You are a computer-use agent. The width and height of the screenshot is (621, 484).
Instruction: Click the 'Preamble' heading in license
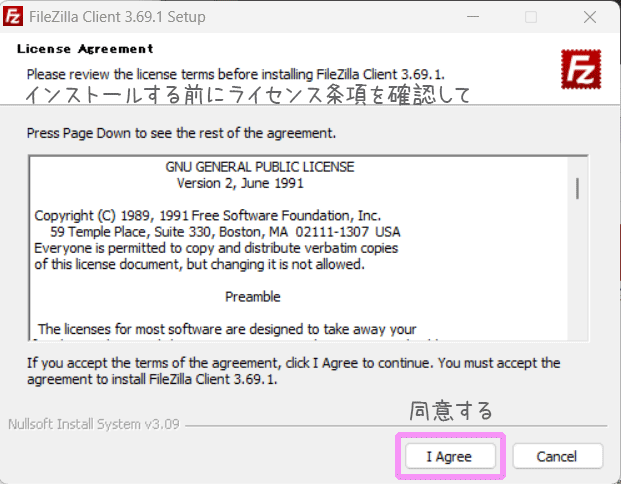[253, 297]
